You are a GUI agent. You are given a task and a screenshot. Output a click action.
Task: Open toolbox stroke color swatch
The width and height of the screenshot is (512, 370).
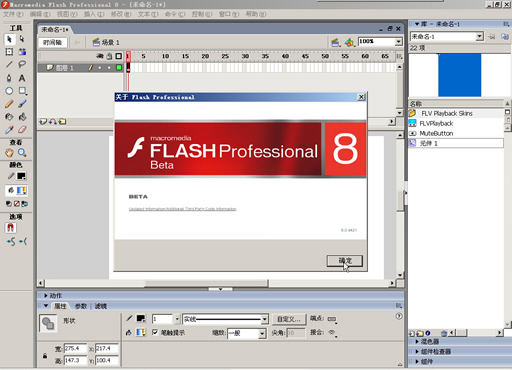21,176
